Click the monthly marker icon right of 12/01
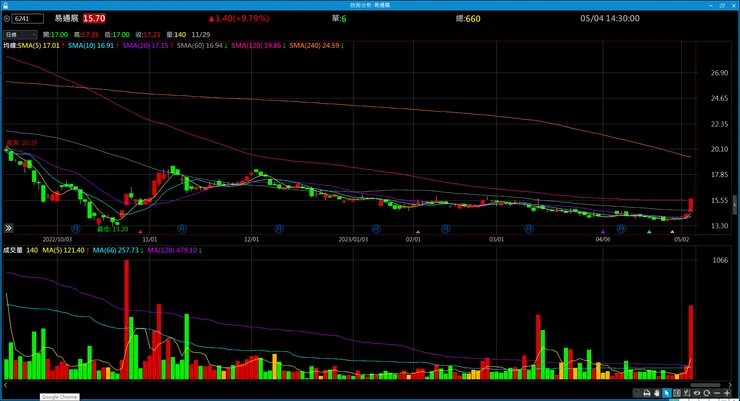This screenshot has width=740, height=401. point(279,229)
